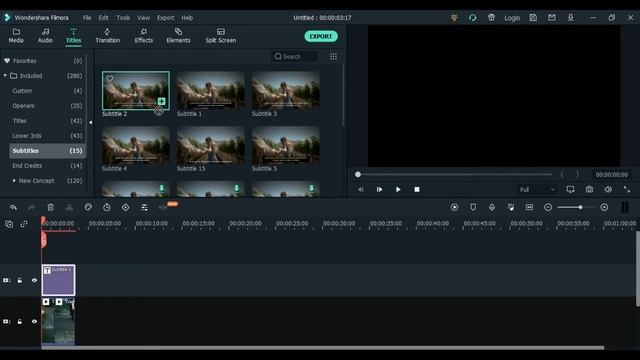Click the download icon in title bar

point(571,18)
